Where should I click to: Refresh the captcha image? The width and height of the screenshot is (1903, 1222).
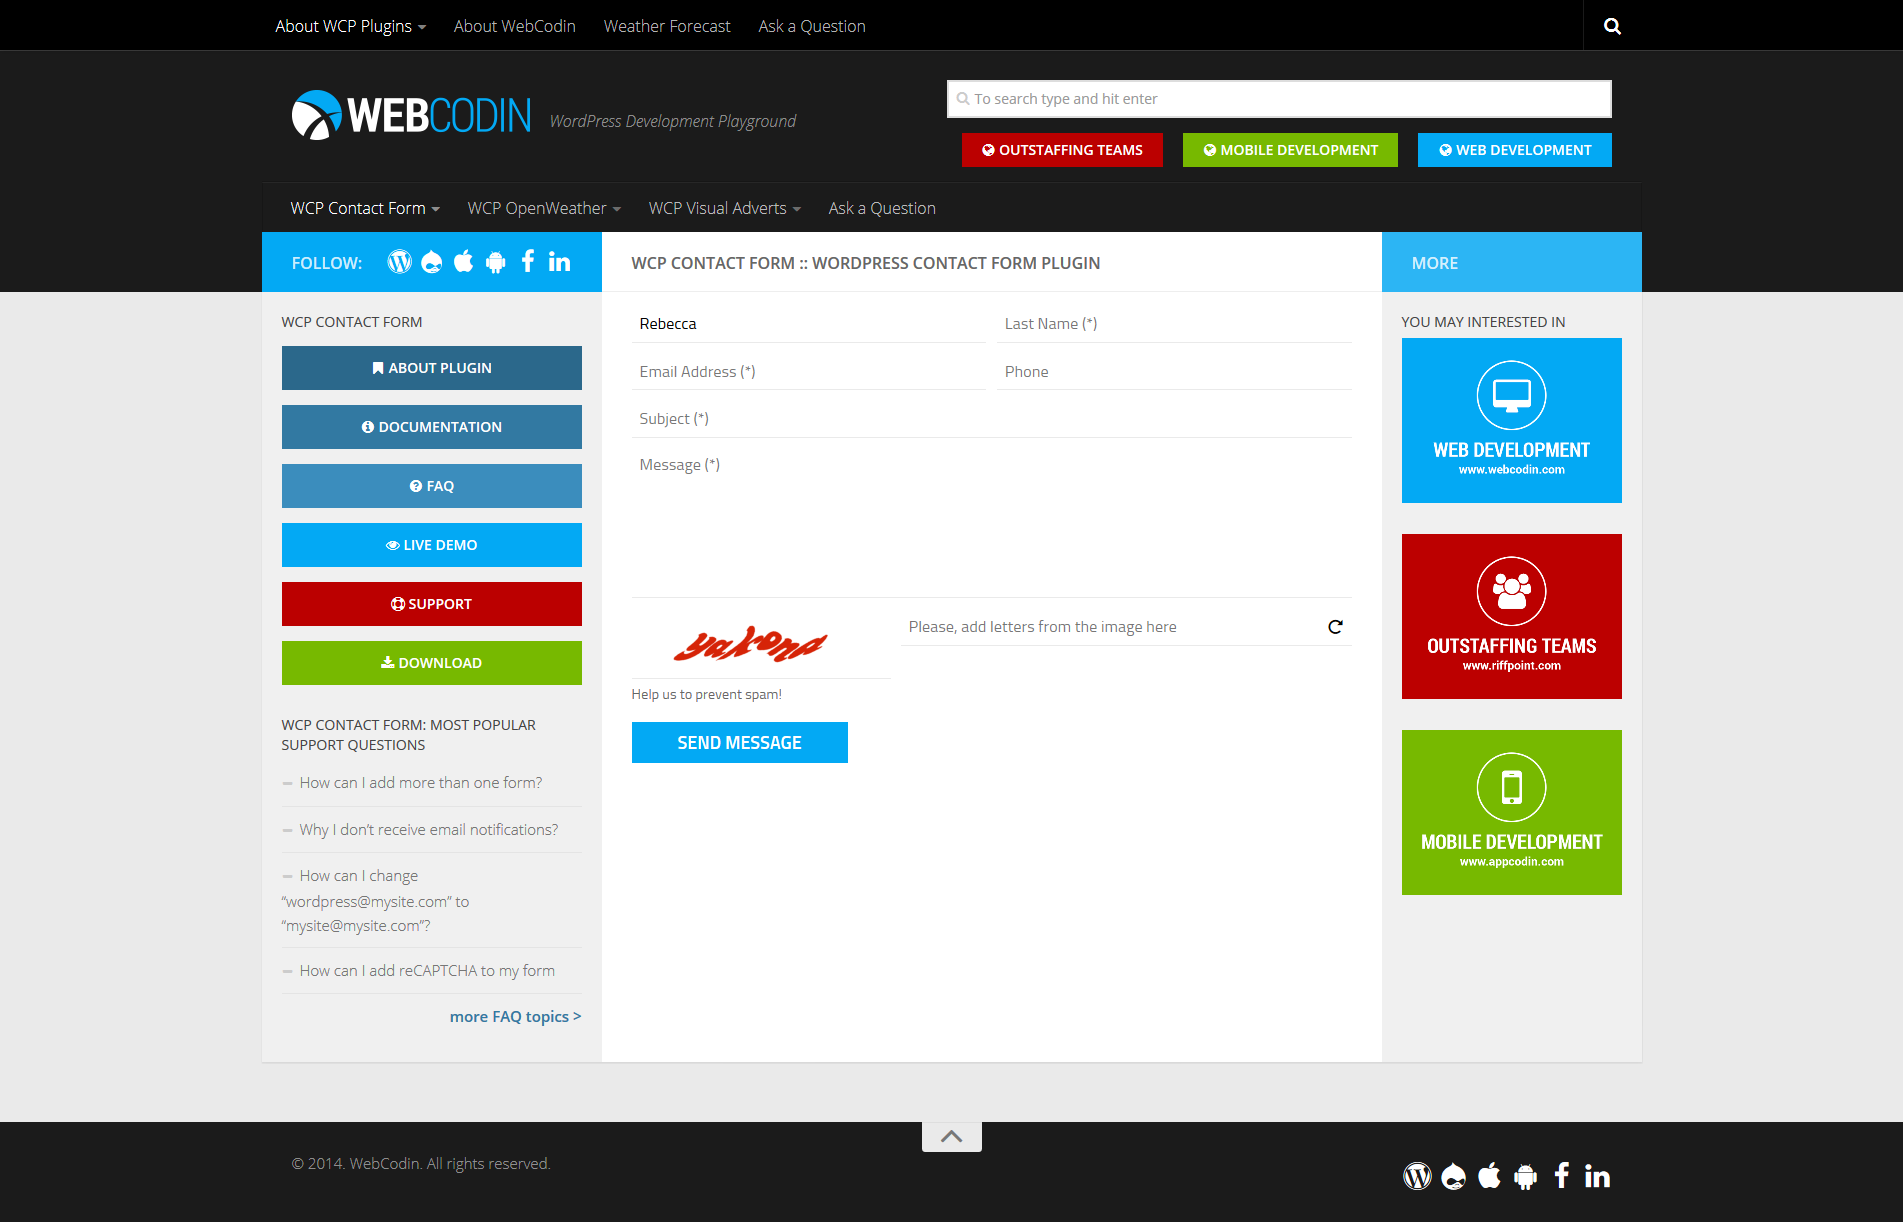click(x=1335, y=627)
